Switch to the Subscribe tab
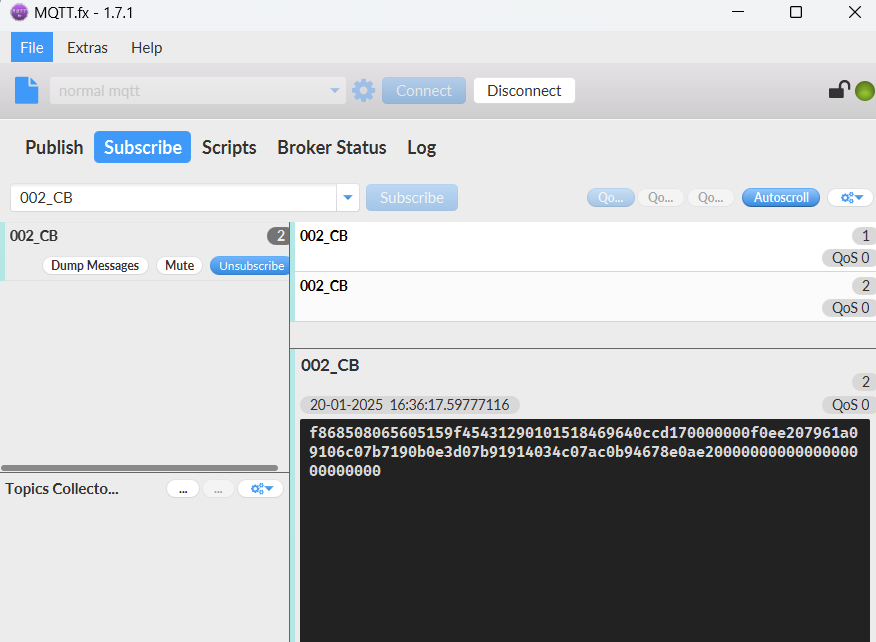876x642 pixels. point(142,147)
